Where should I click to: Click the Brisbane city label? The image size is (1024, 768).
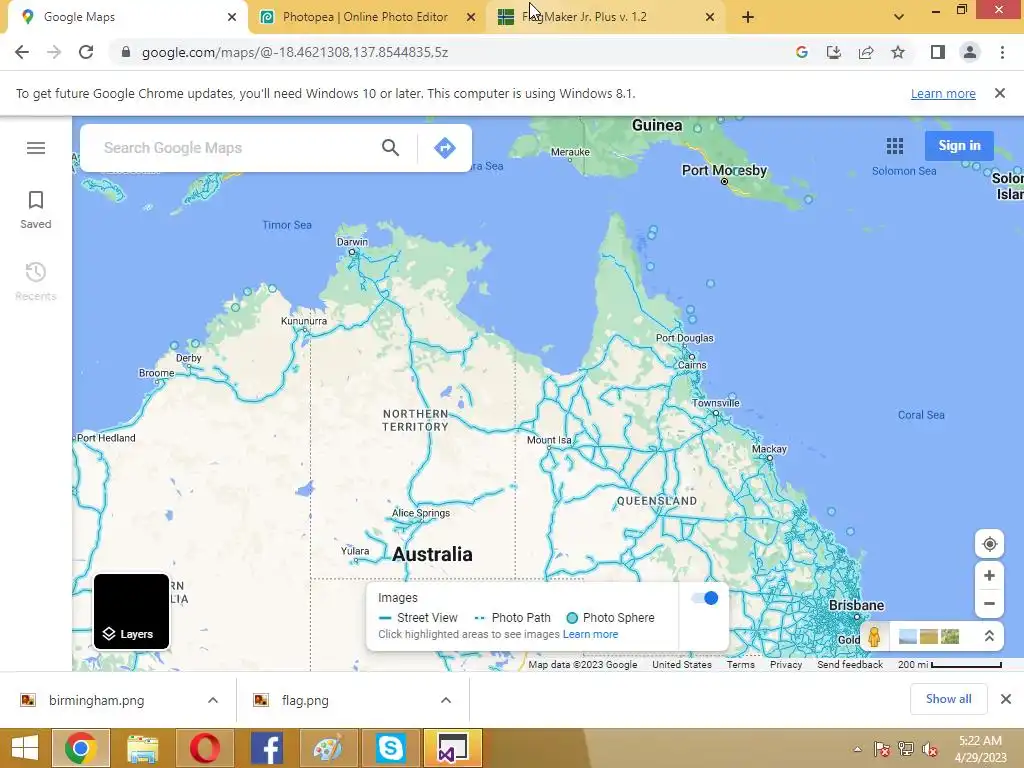[x=856, y=605]
